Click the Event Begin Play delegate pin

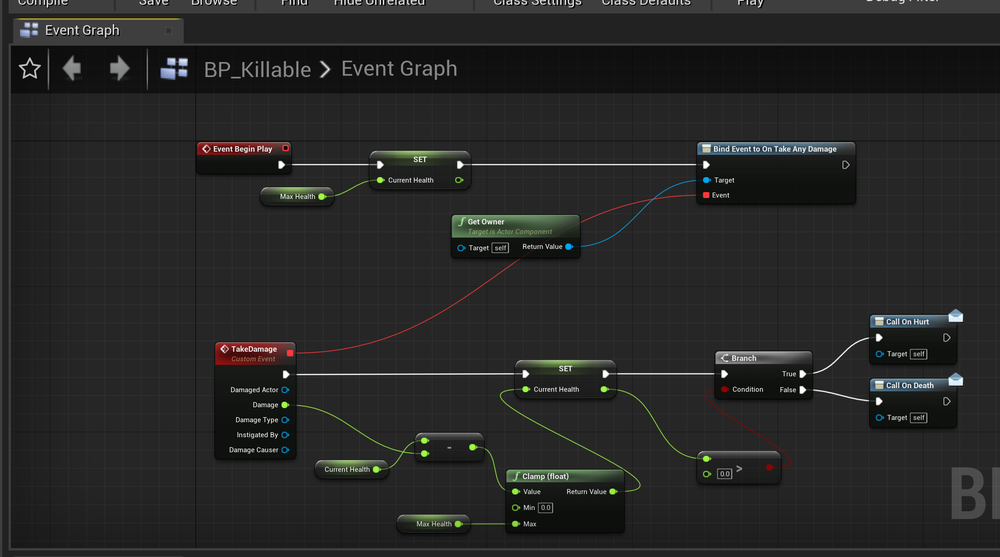point(285,149)
